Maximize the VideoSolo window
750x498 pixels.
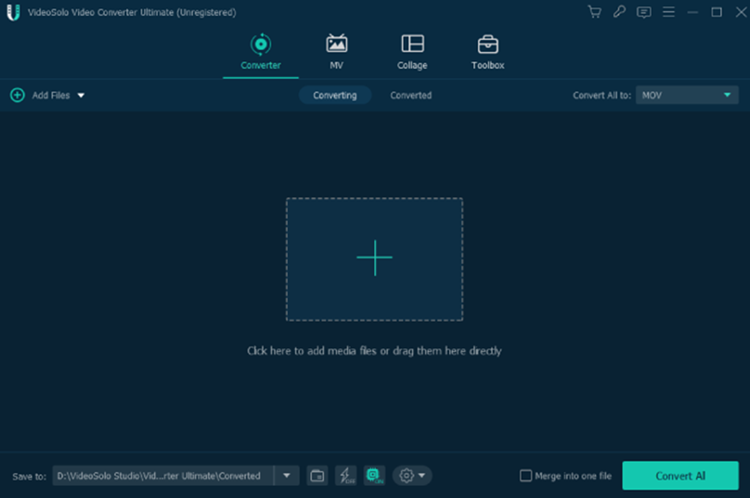tap(717, 12)
